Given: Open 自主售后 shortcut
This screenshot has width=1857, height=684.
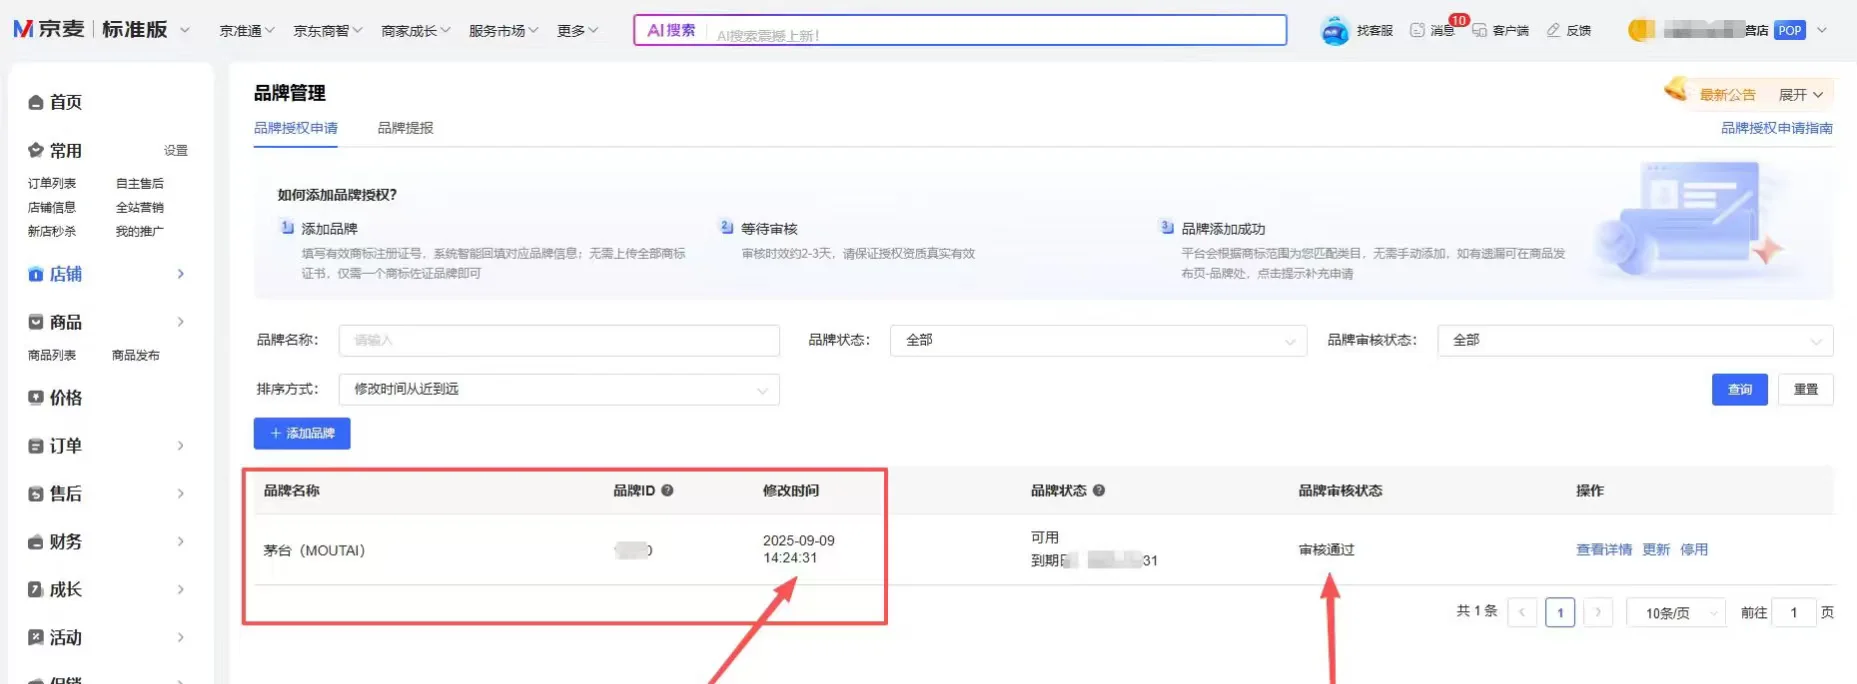Looking at the screenshot, I should (140, 184).
